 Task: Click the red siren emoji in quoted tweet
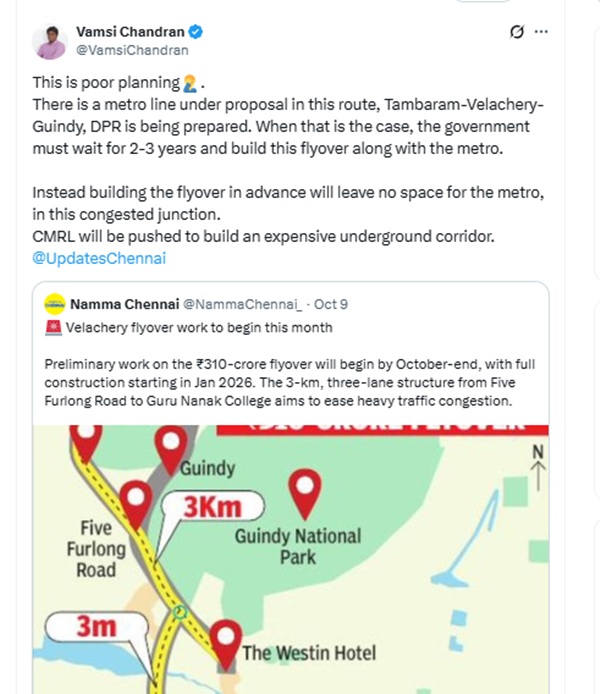tap(54, 327)
